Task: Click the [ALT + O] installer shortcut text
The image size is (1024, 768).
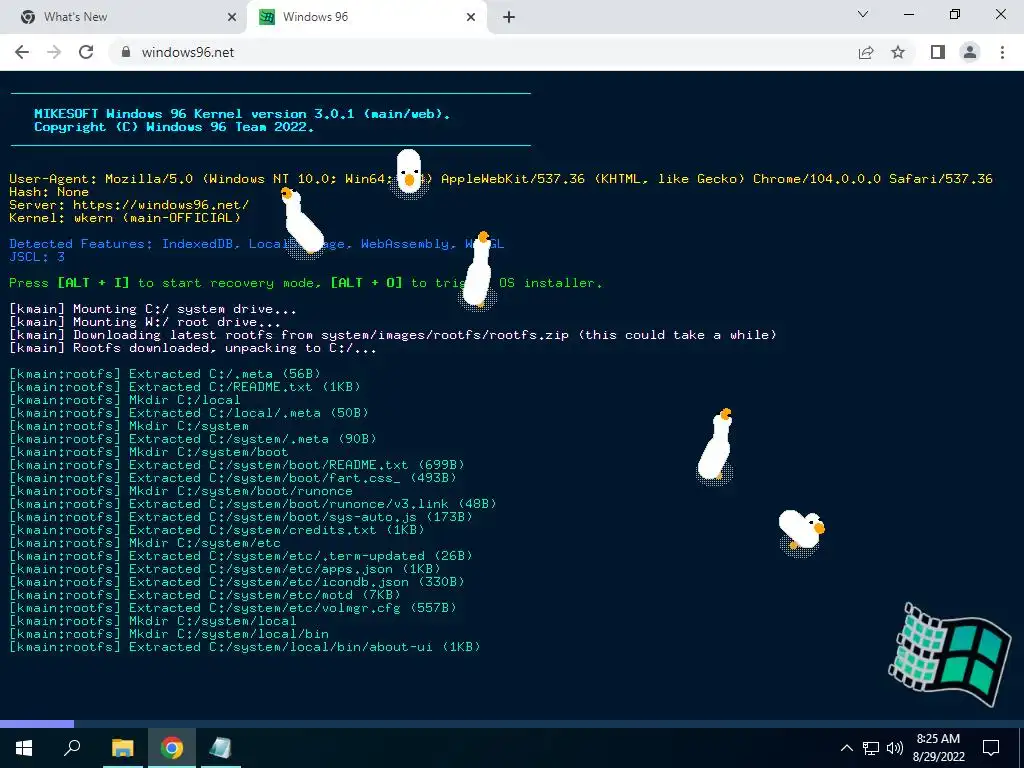Action: pos(366,283)
